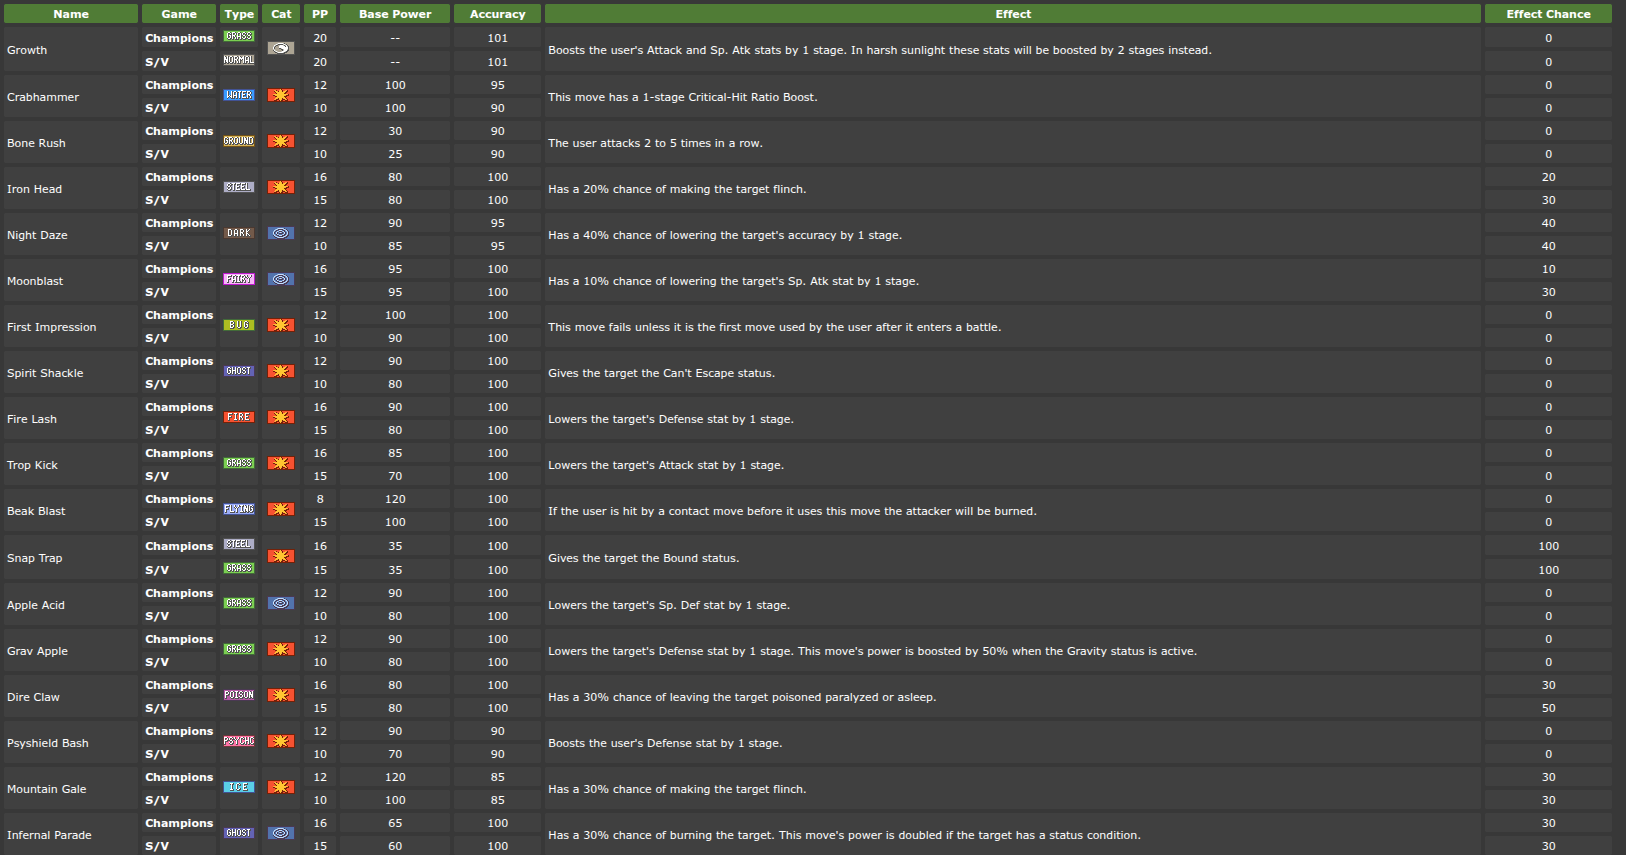This screenshot has height=855, width=1626.
Task: Click Dire Claw's physical category icon
Action: [x=281, y=695]
